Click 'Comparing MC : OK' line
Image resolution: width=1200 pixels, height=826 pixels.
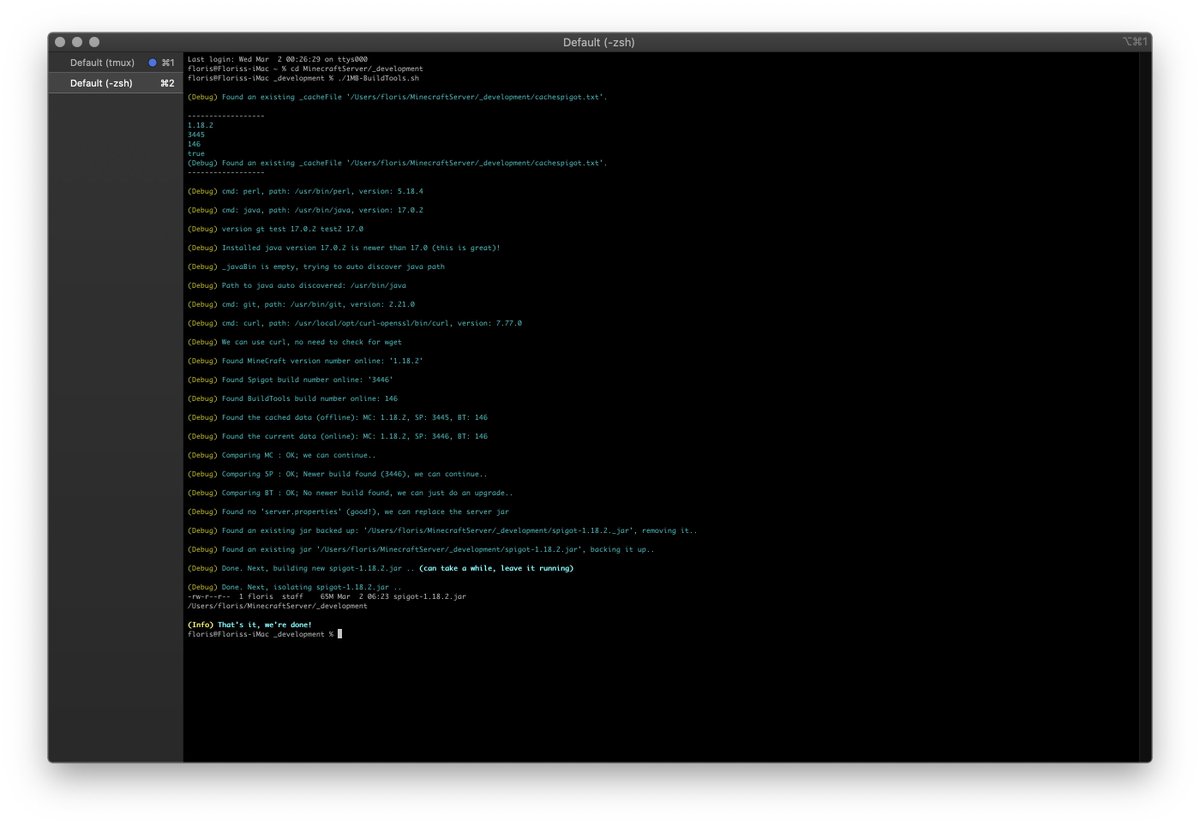[x=282, y=455]
